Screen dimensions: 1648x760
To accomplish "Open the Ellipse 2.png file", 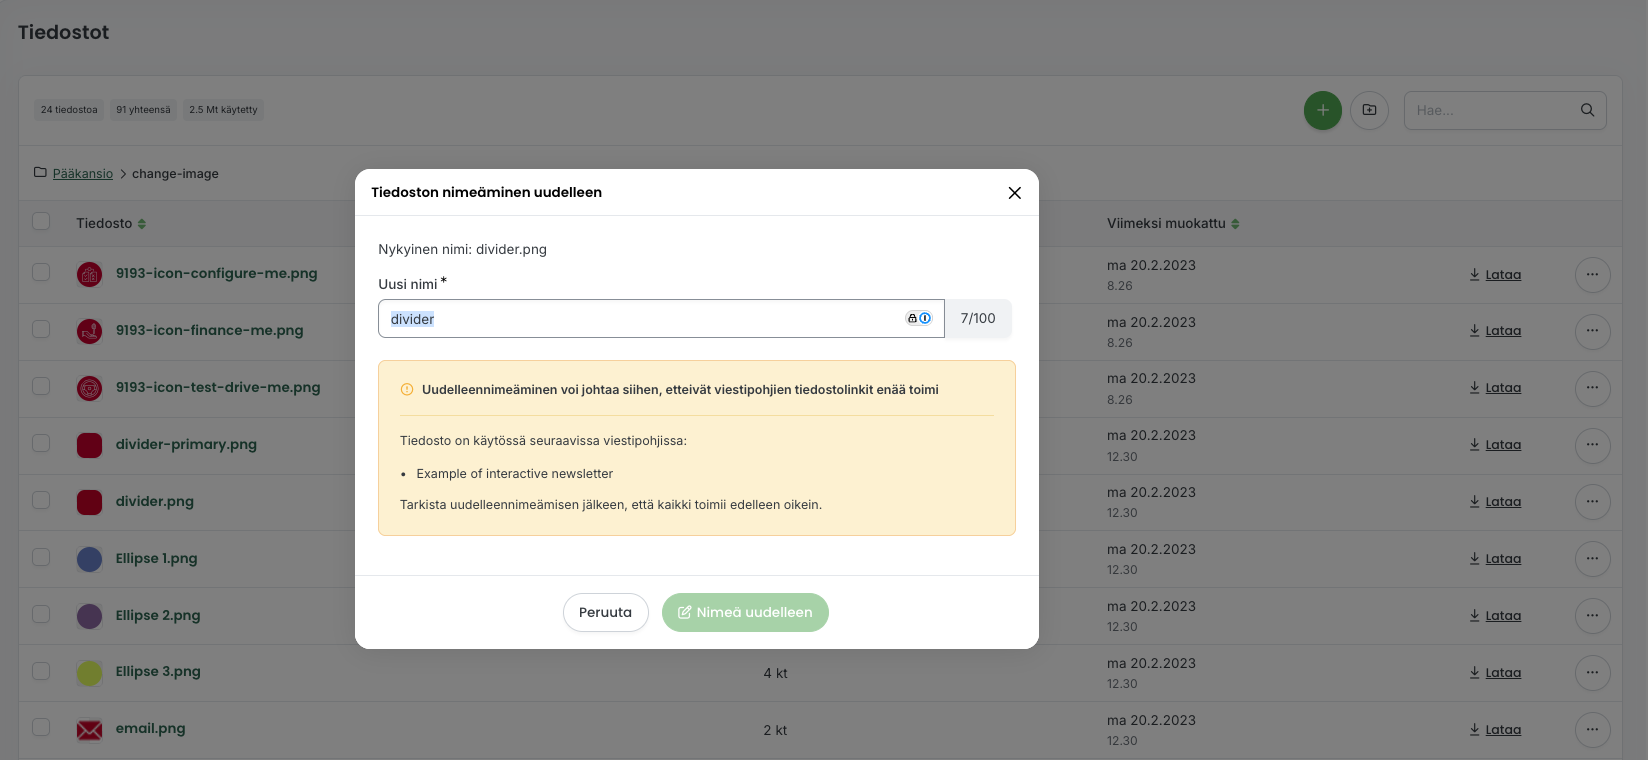I will (x=158, y=615).
